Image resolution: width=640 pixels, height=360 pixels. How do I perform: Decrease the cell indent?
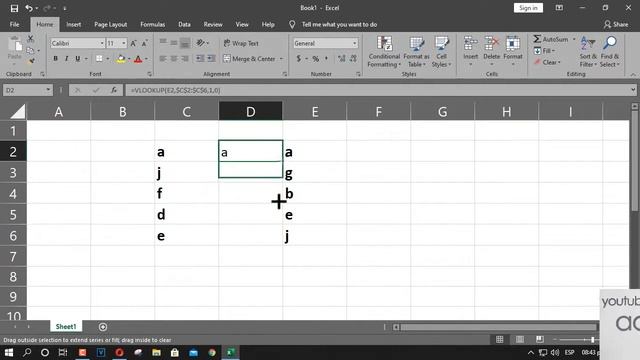tap(200, 59)
